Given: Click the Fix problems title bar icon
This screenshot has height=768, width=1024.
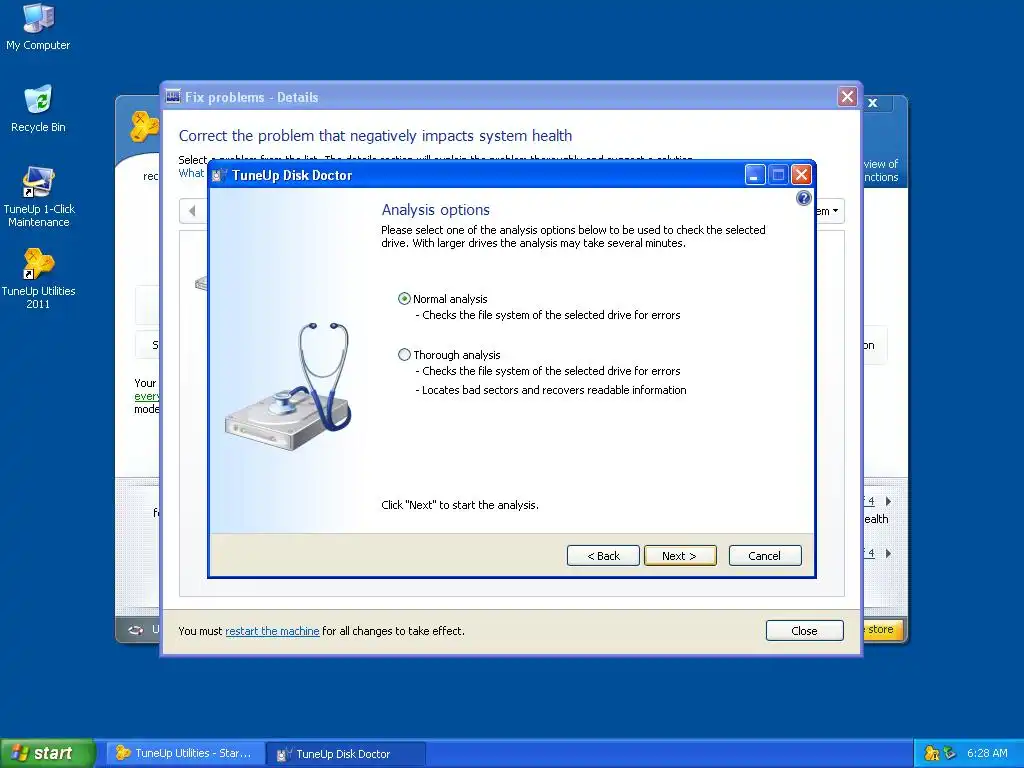Looking at the screenshot, I should (172, 97).
